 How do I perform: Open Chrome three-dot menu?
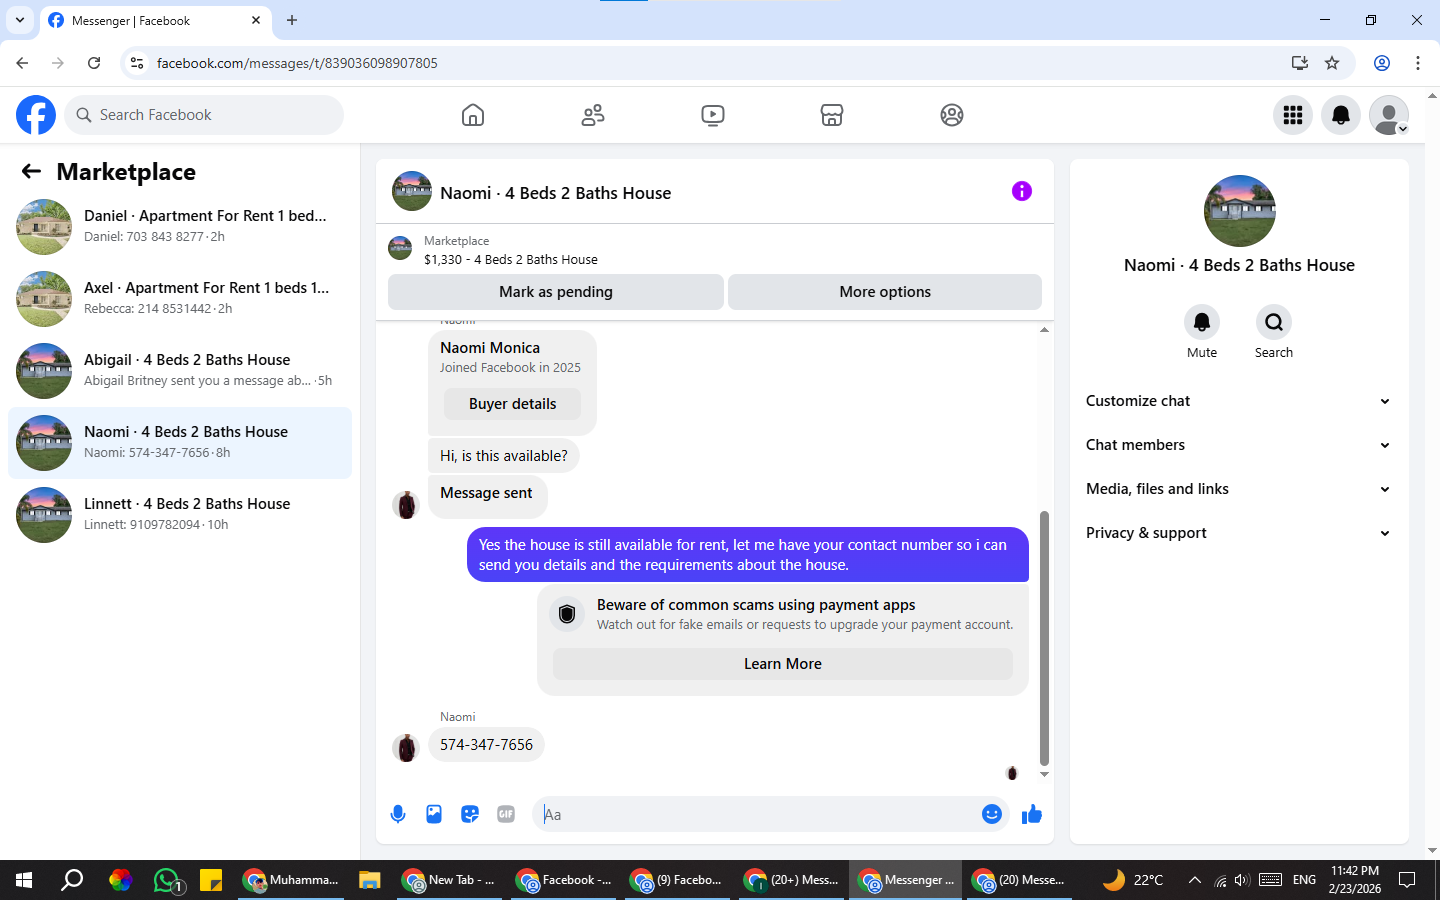1418,63
